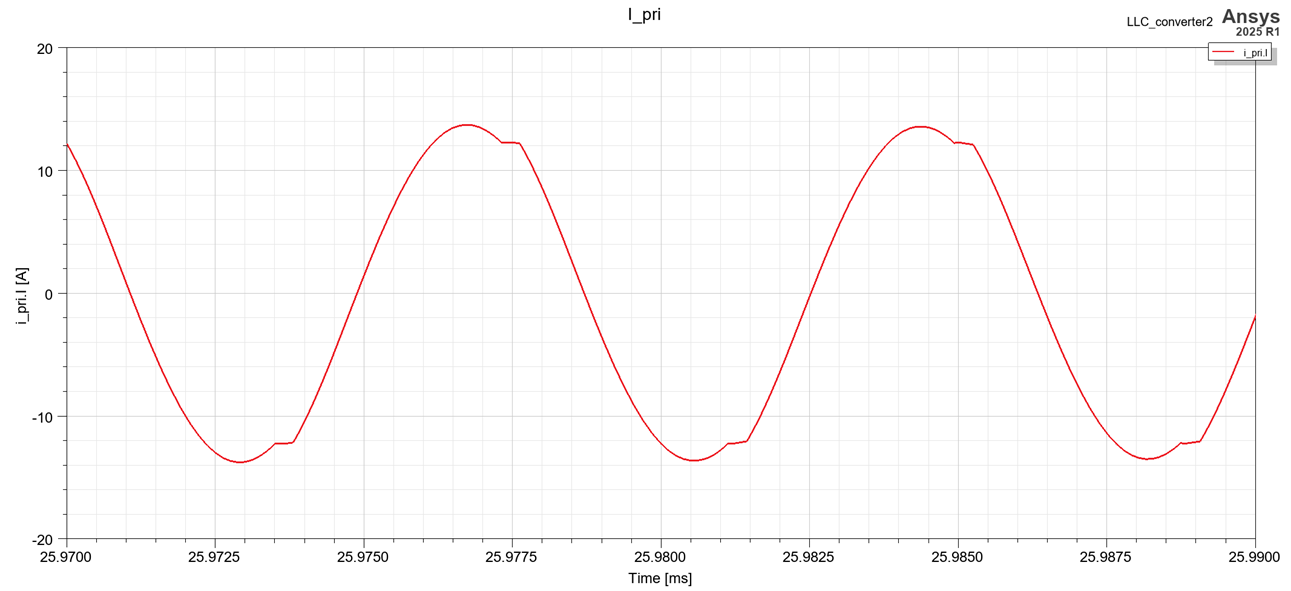The height and width of the screenshot is (591, 1291).
Task: Click the 20 Y-axis tick label
Action: [44, 48]
